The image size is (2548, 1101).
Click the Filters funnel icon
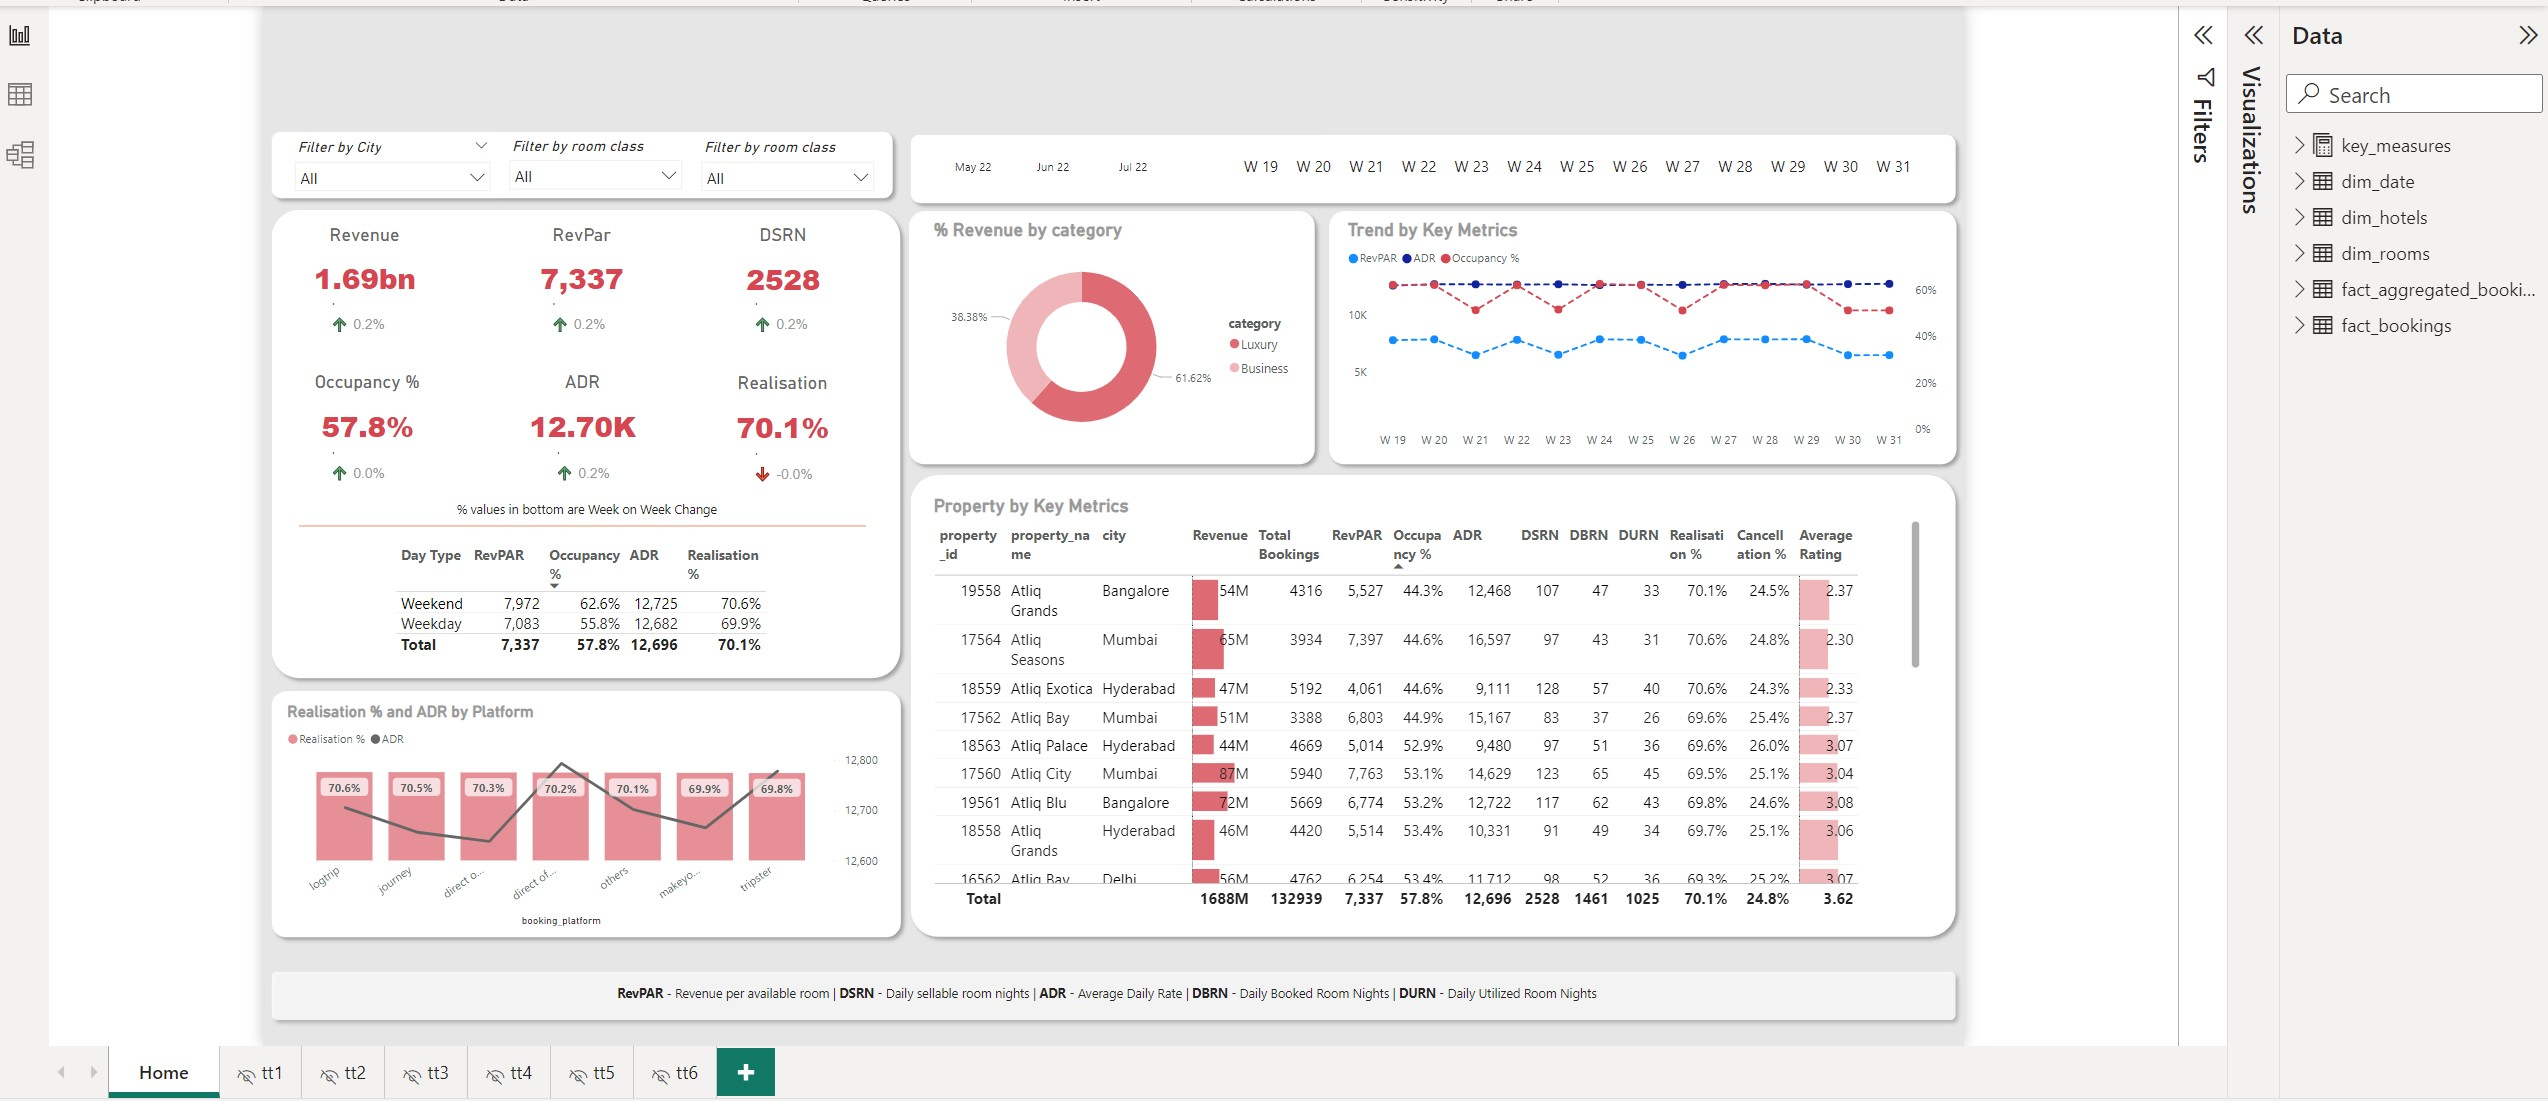point(2204,75)
